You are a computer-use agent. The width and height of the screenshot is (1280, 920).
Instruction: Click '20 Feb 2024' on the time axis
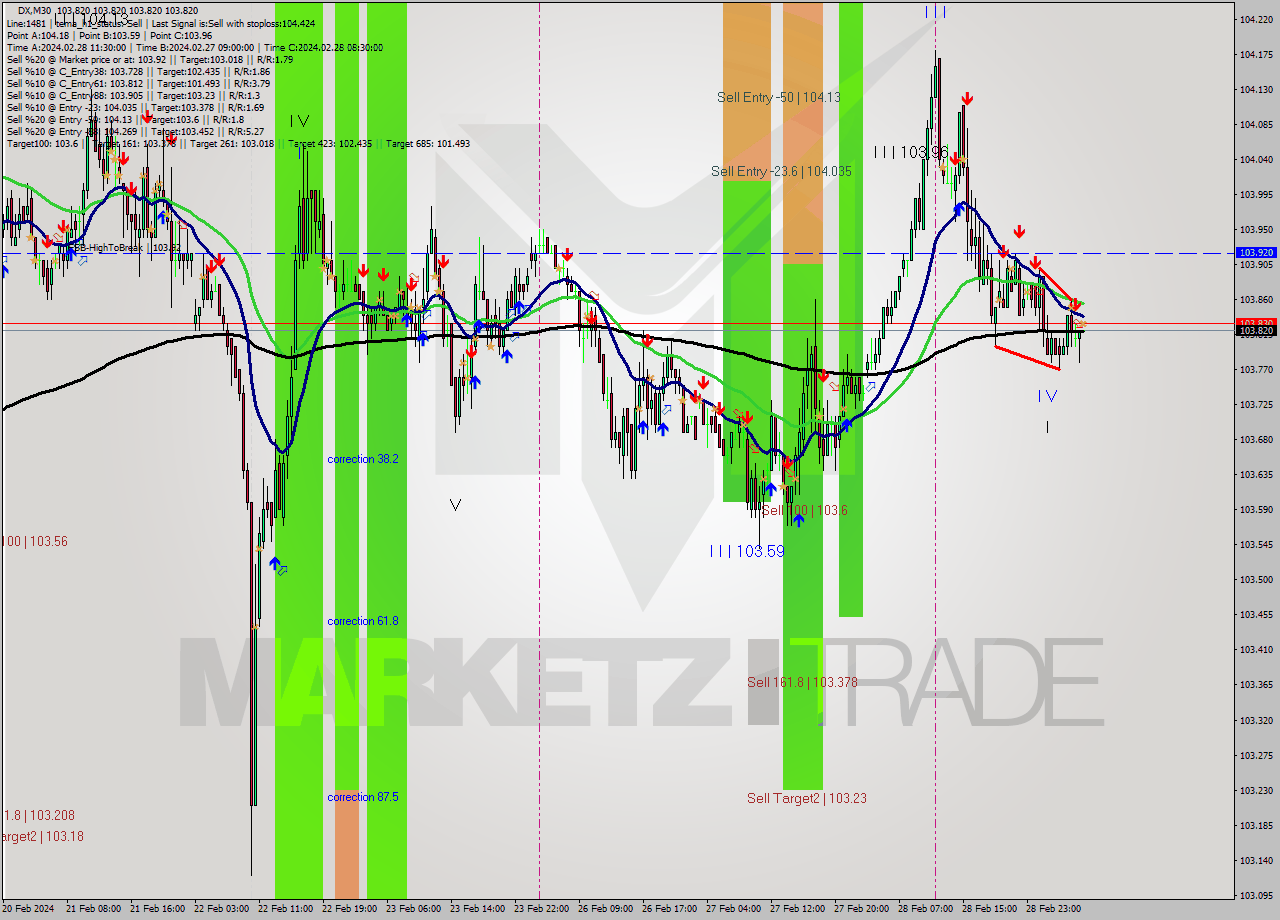pos(29,909)
